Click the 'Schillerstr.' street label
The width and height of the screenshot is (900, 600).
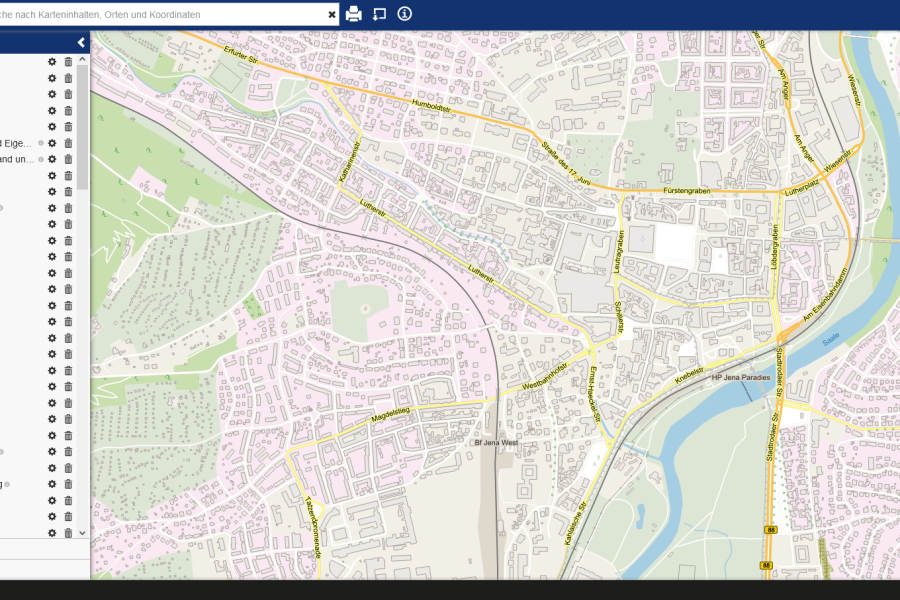[x=619, y=318]
